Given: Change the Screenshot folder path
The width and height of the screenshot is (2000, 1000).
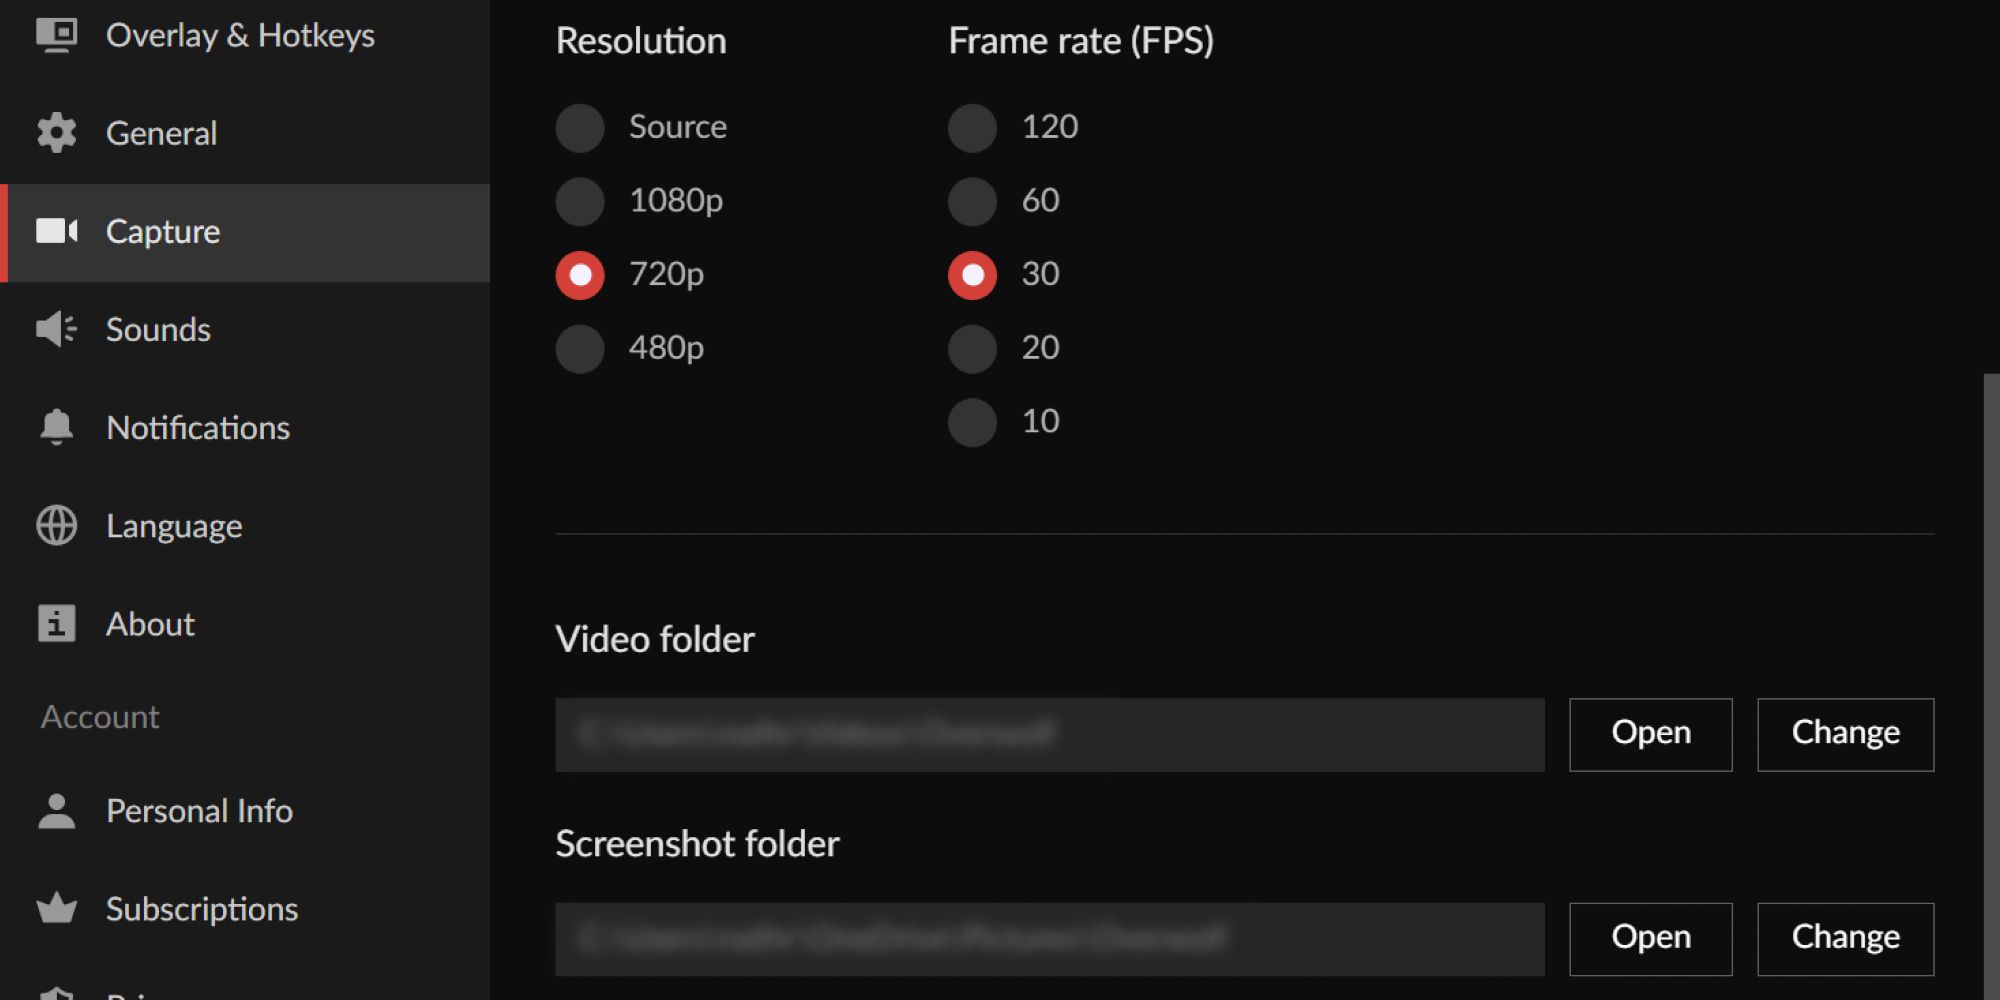Looking at the screenshot, I should (x=1845, y=939).
